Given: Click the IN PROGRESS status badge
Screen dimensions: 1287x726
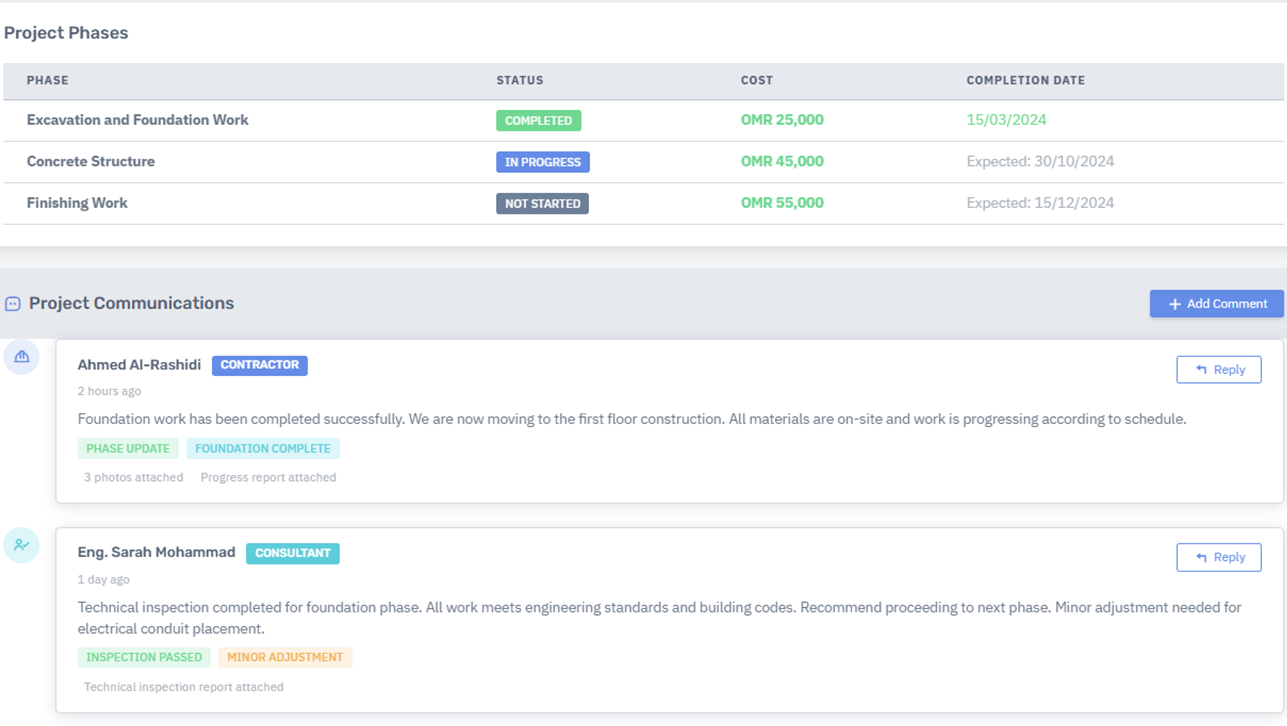Looking at the screenshot, I should (542, 162).
